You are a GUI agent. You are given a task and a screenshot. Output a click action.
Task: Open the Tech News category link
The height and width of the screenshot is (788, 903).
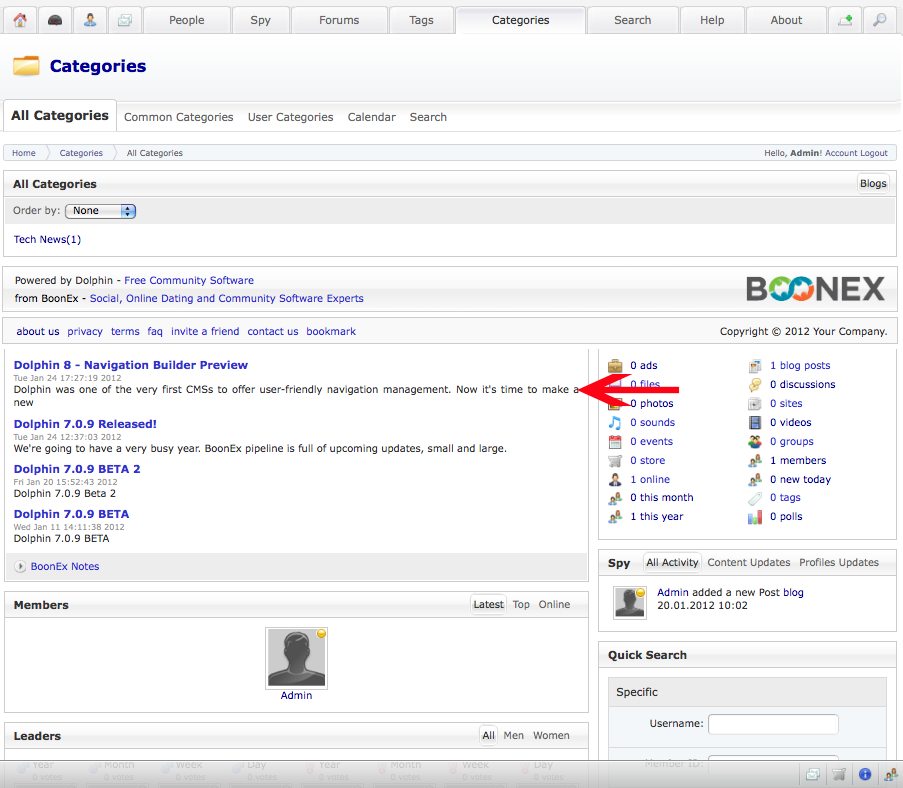pyautogui.click(x=47, y=239)
